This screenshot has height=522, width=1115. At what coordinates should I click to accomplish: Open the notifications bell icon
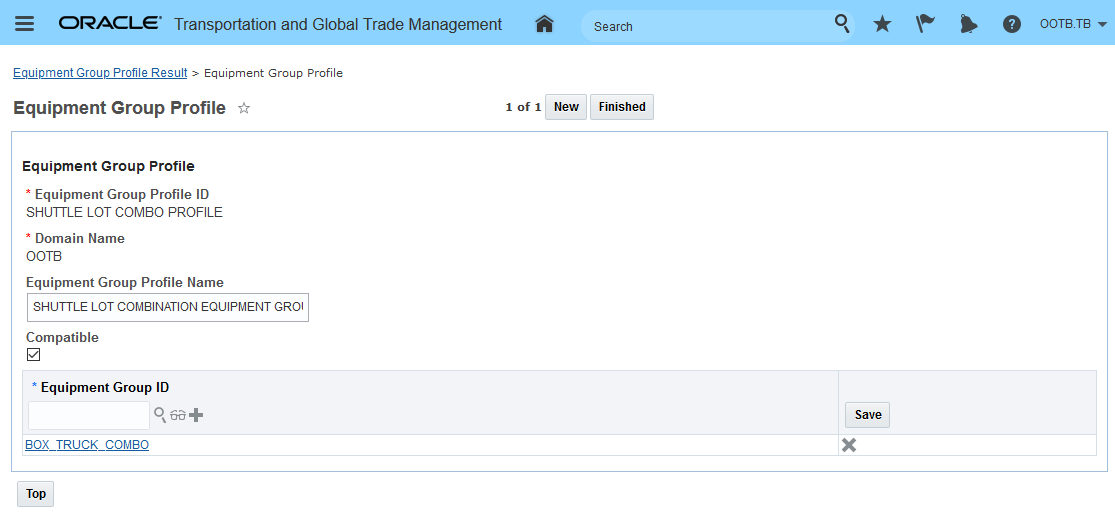tap(968, 24)
